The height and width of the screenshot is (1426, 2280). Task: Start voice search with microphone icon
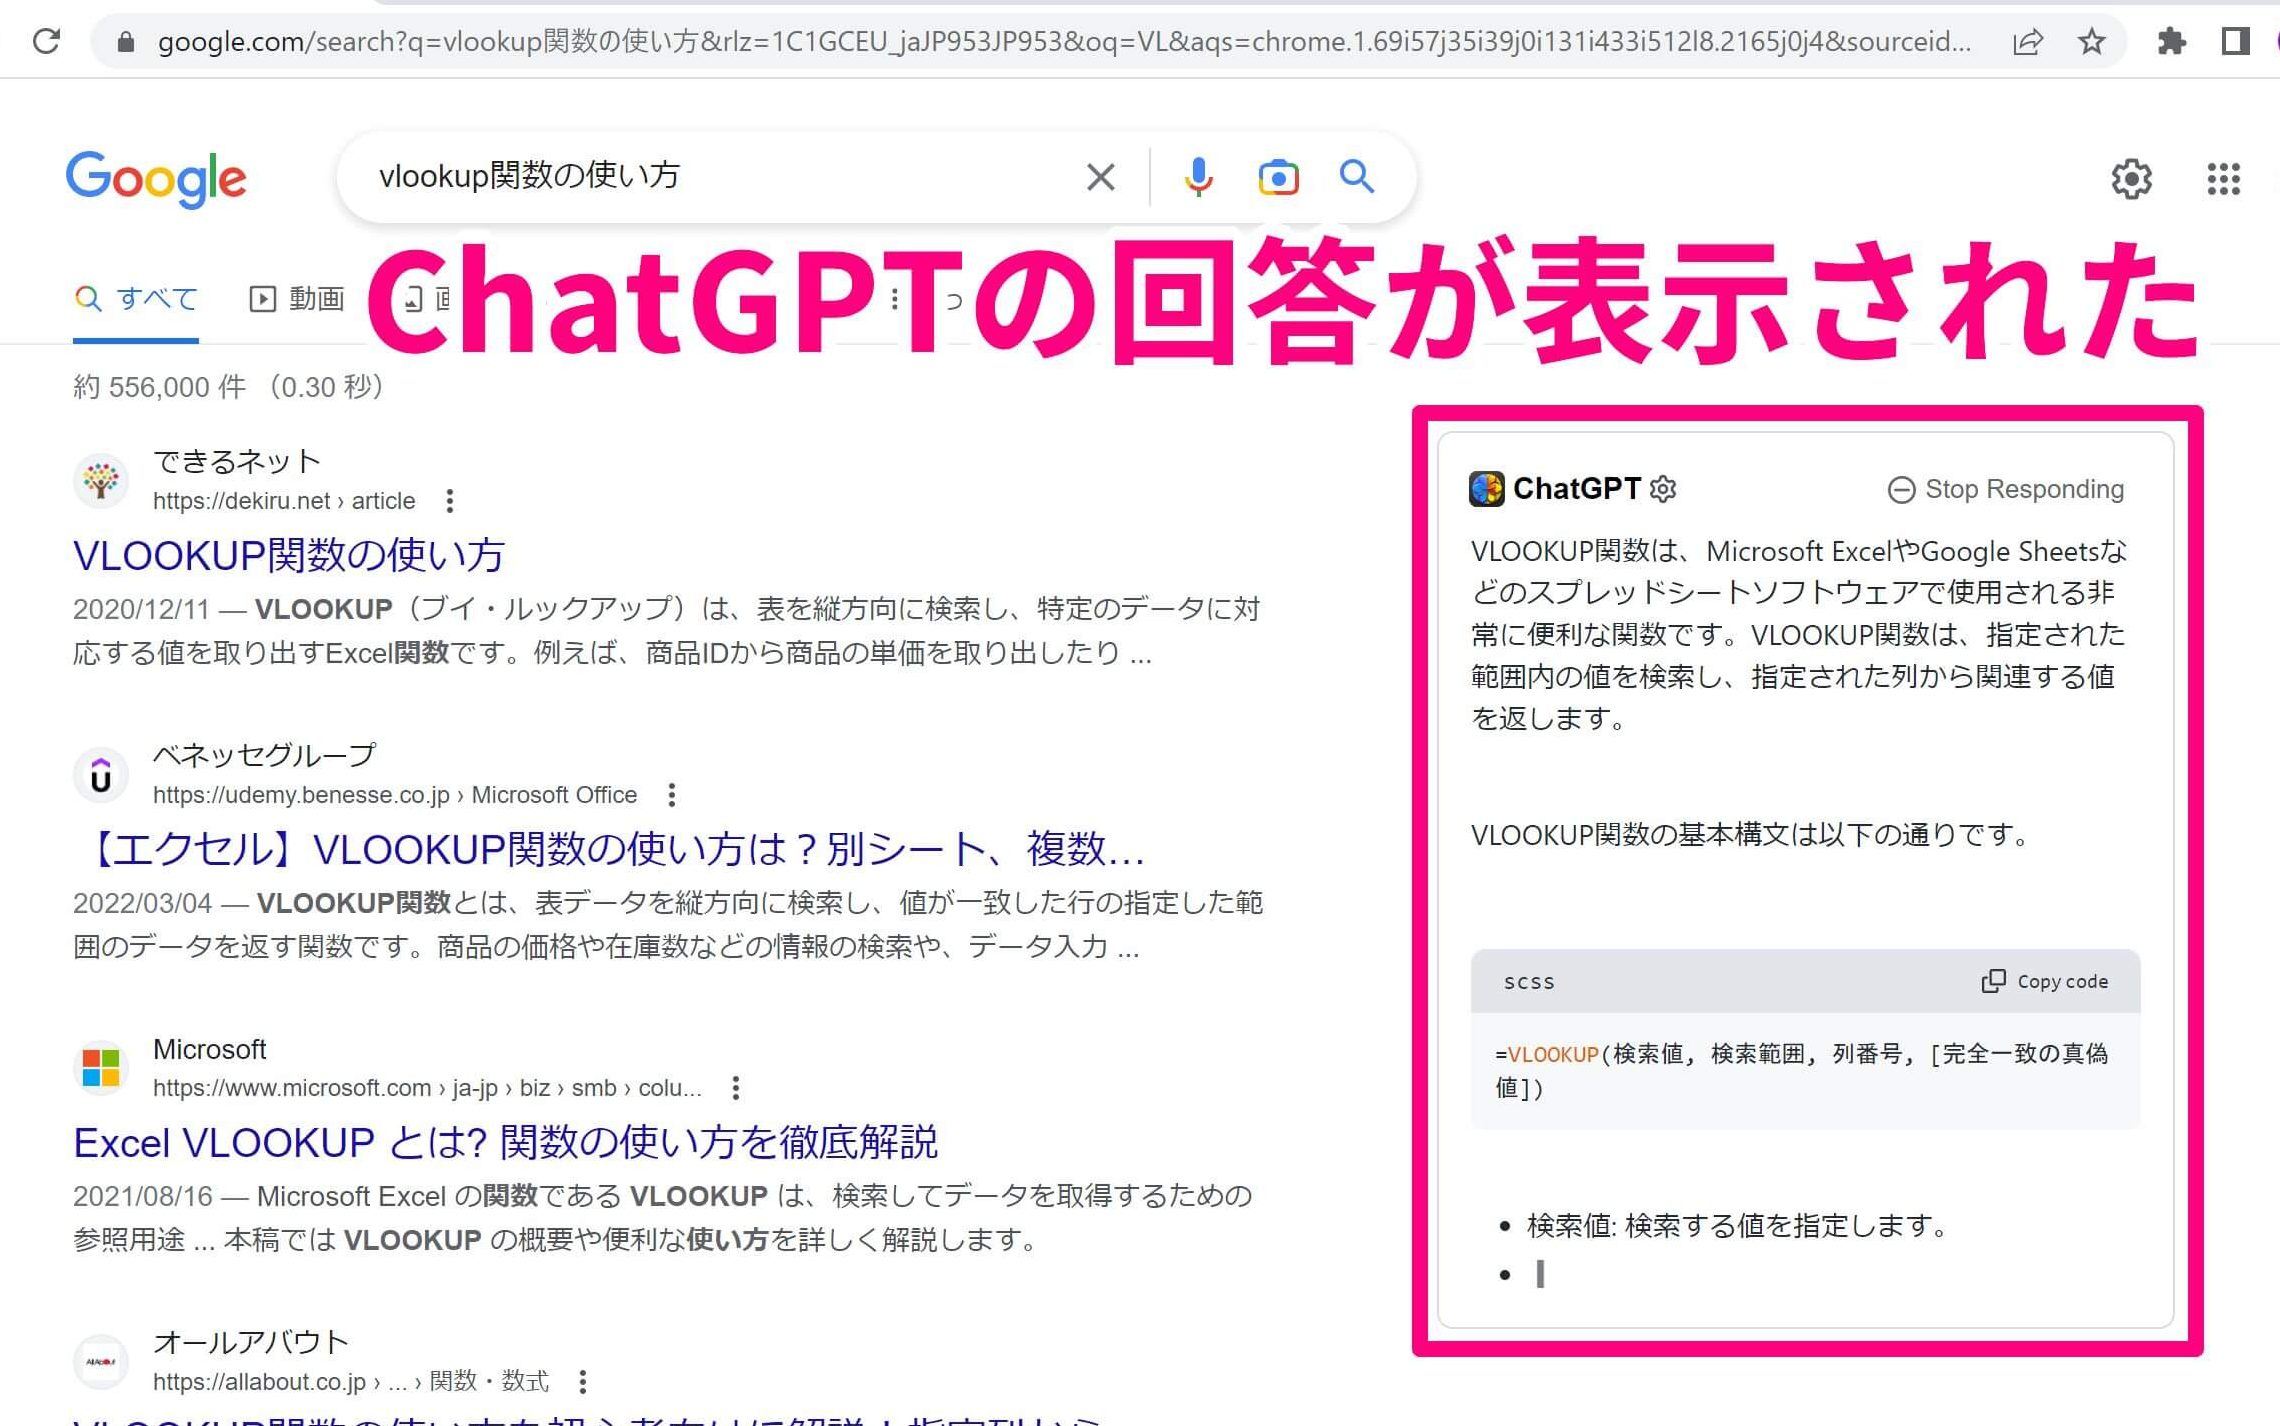(x=1198, y=177)
